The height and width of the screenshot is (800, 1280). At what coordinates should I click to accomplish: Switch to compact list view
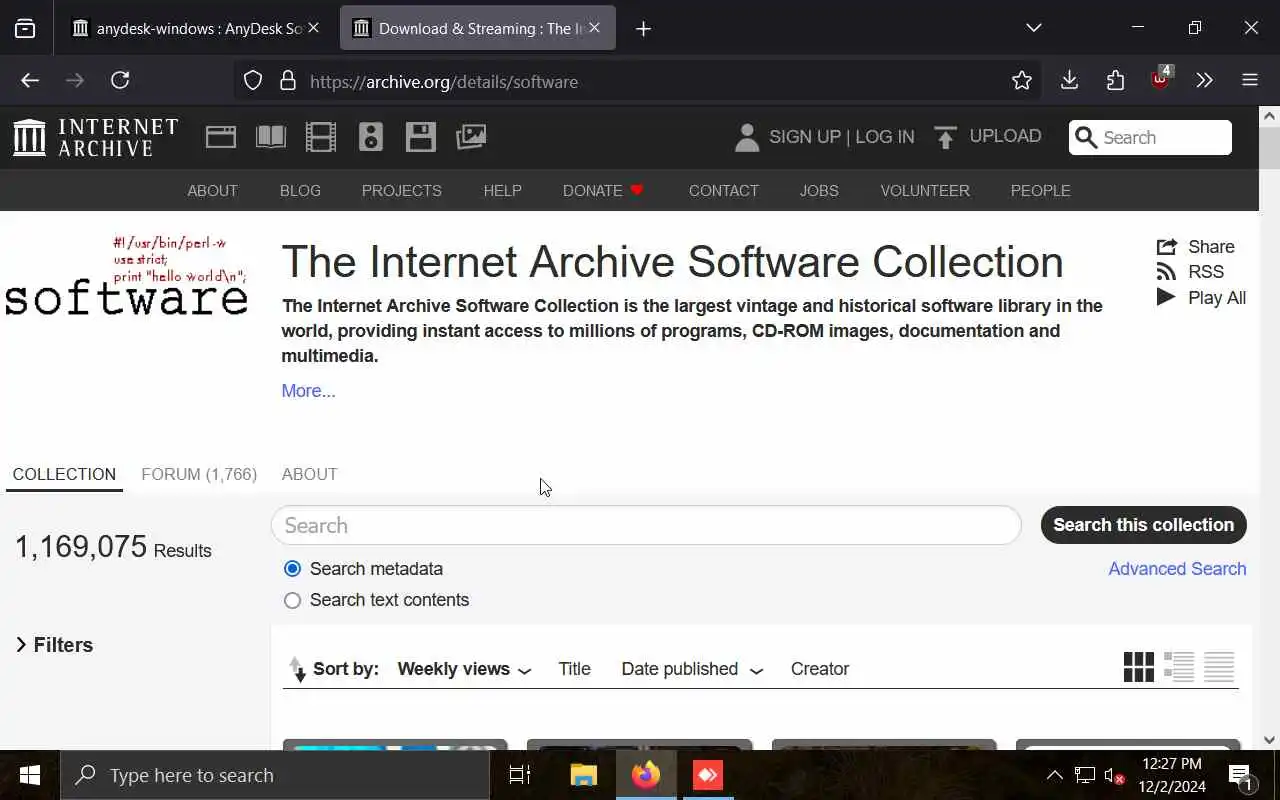point(1219,667)
